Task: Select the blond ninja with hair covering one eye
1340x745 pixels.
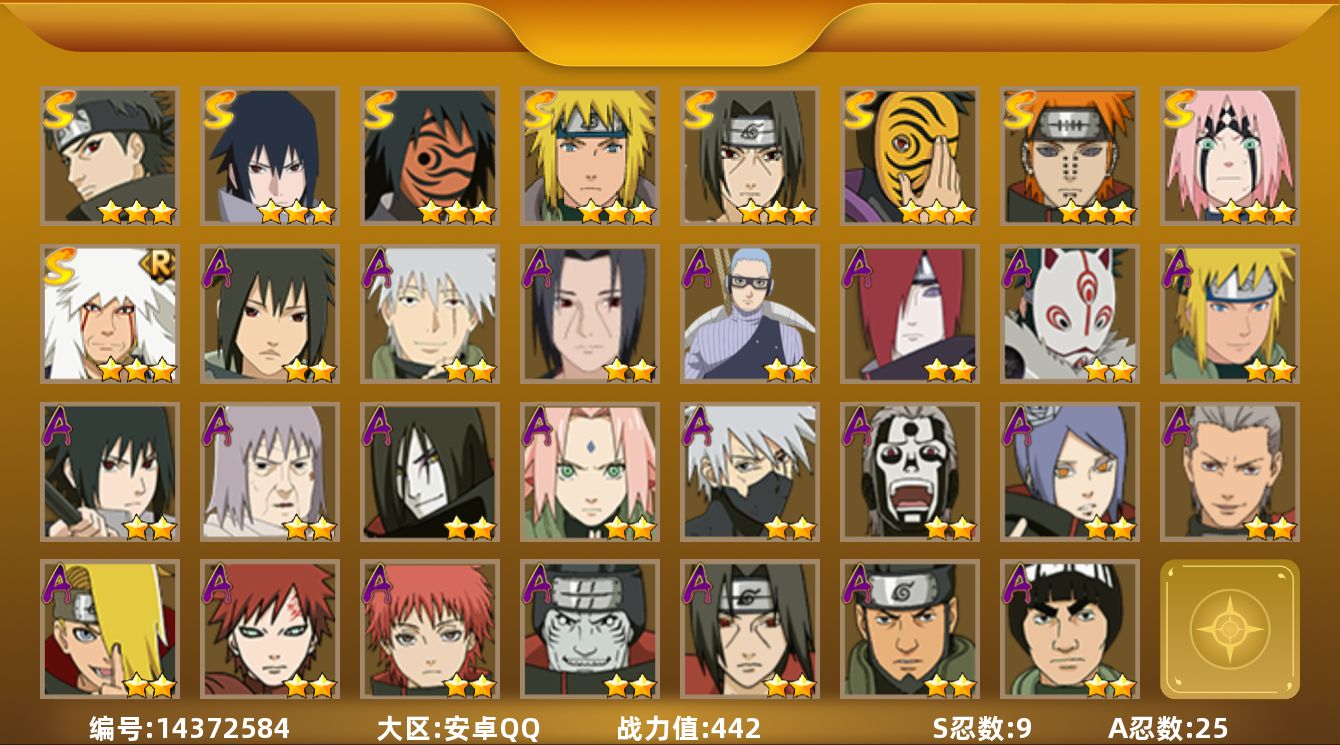Action: click(x=110, y=629)
